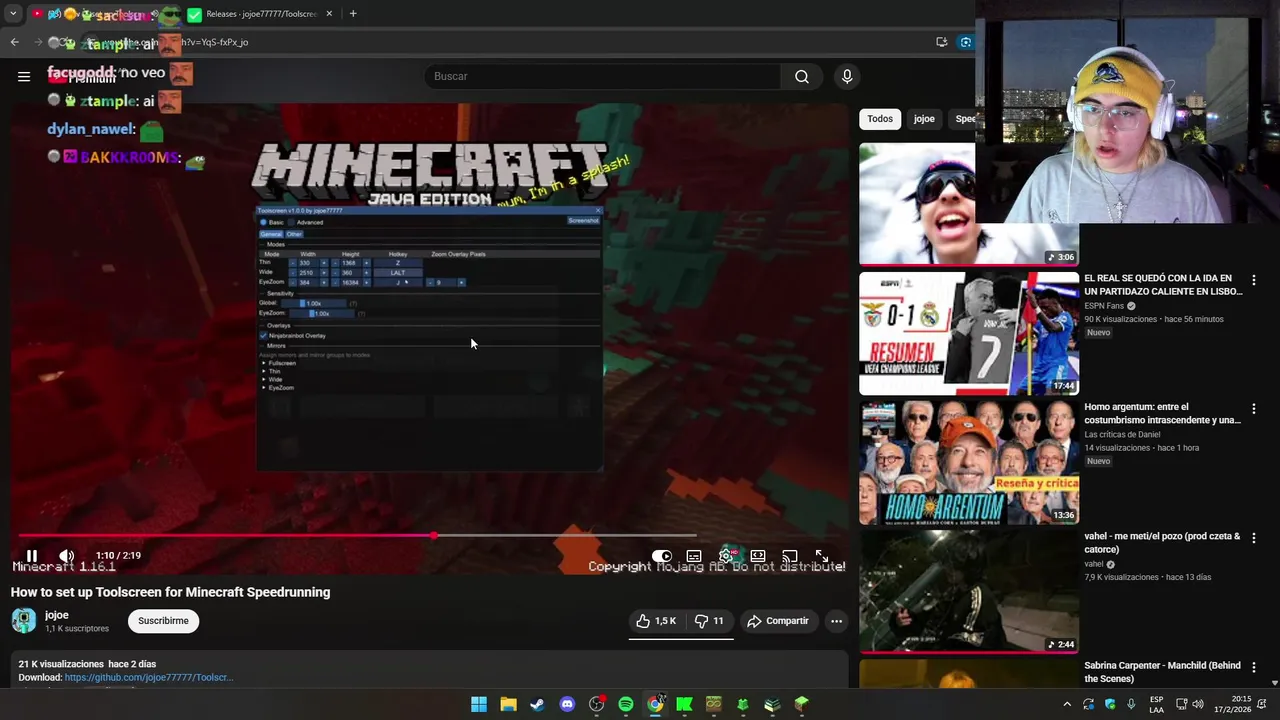Viewport: 1280px width, 720px height.
Task: Show hidden system tray icons
Action: (x=1067, y=704)
